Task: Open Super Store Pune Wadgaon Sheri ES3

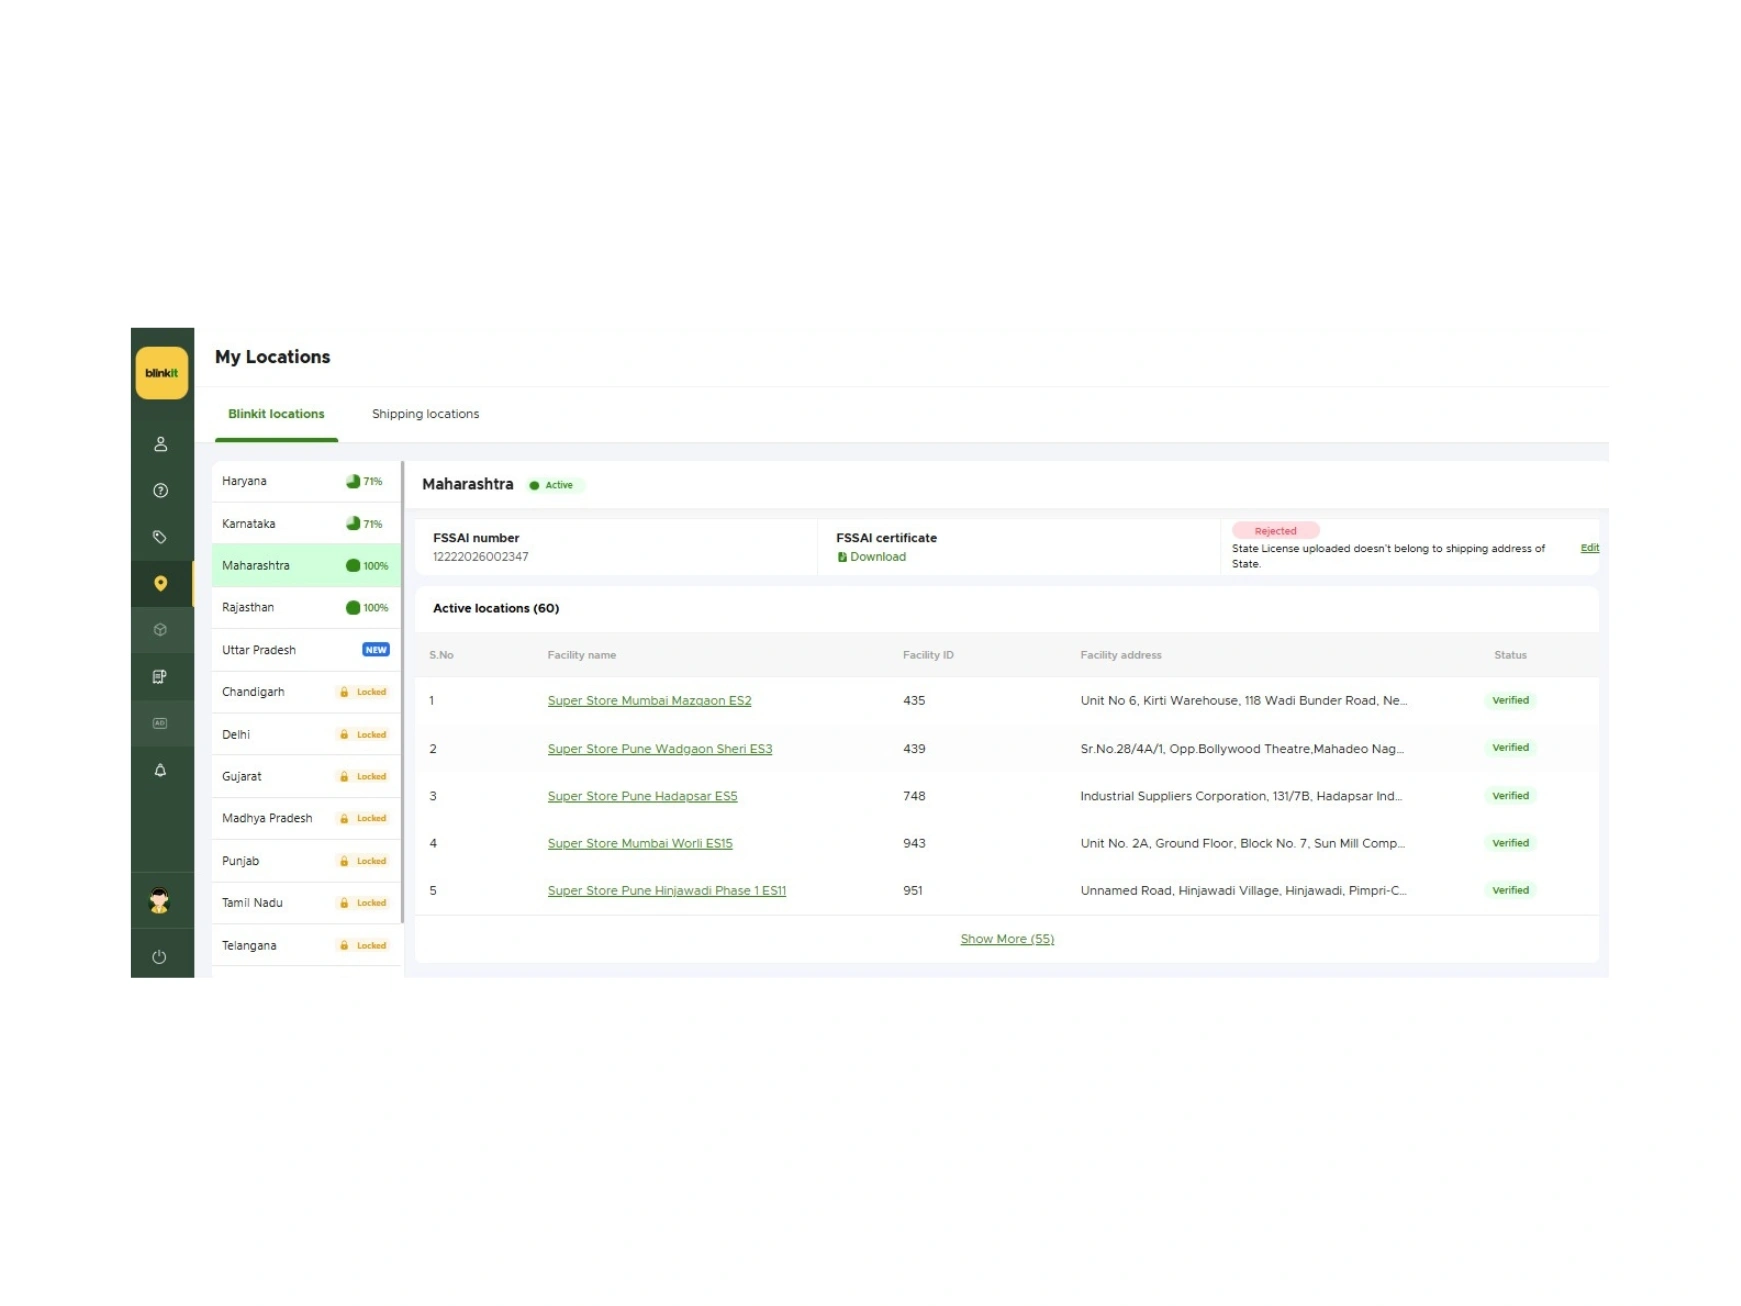Action: [660, 749]
